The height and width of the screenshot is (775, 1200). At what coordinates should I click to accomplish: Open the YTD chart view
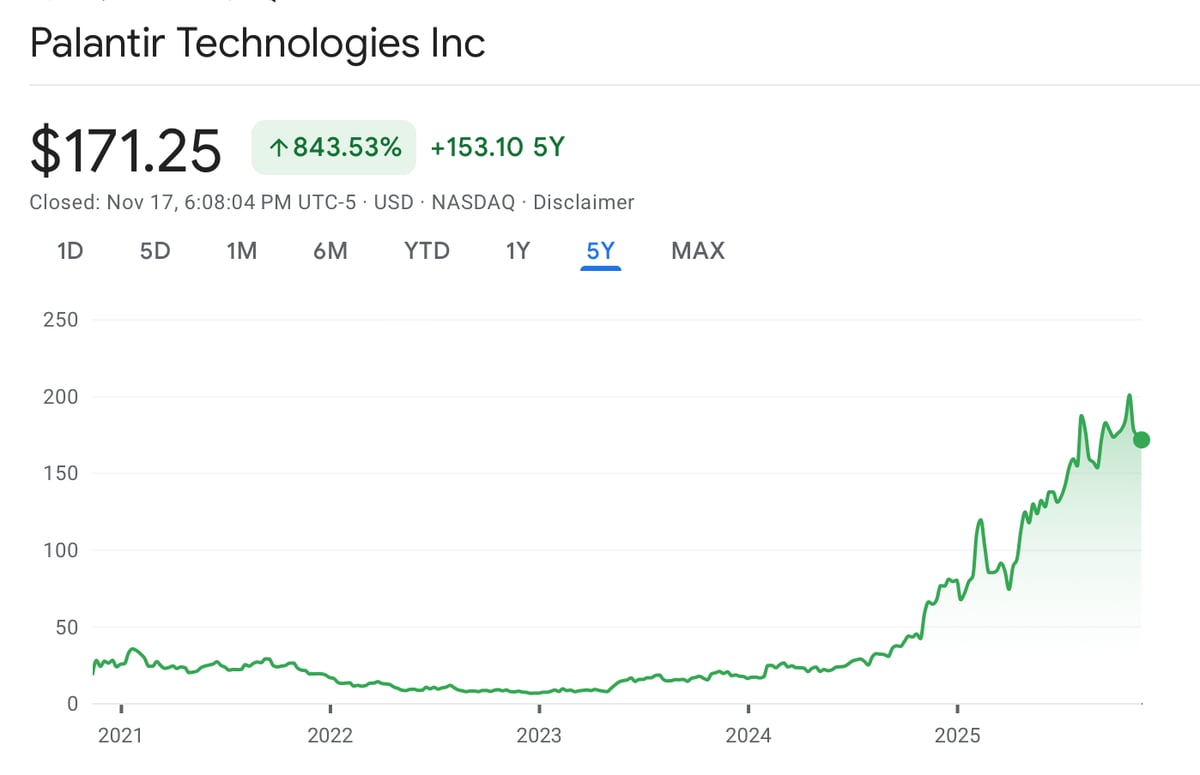pos(427,250)
